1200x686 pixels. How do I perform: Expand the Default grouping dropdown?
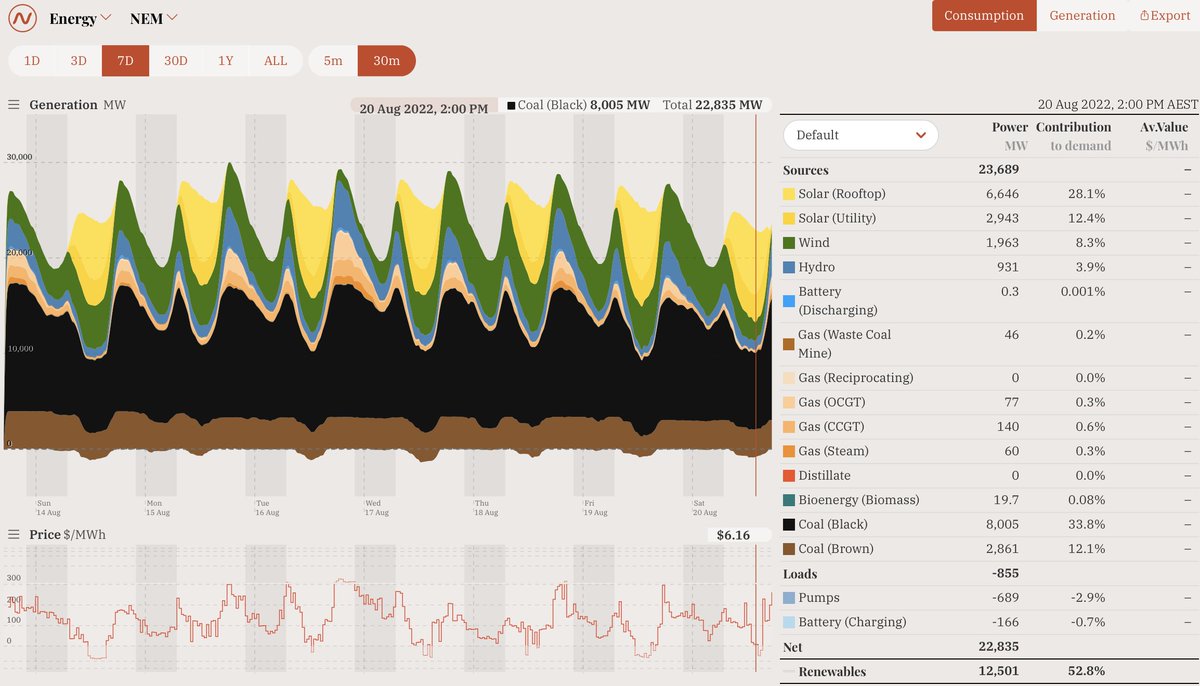[x=861, y=135]
